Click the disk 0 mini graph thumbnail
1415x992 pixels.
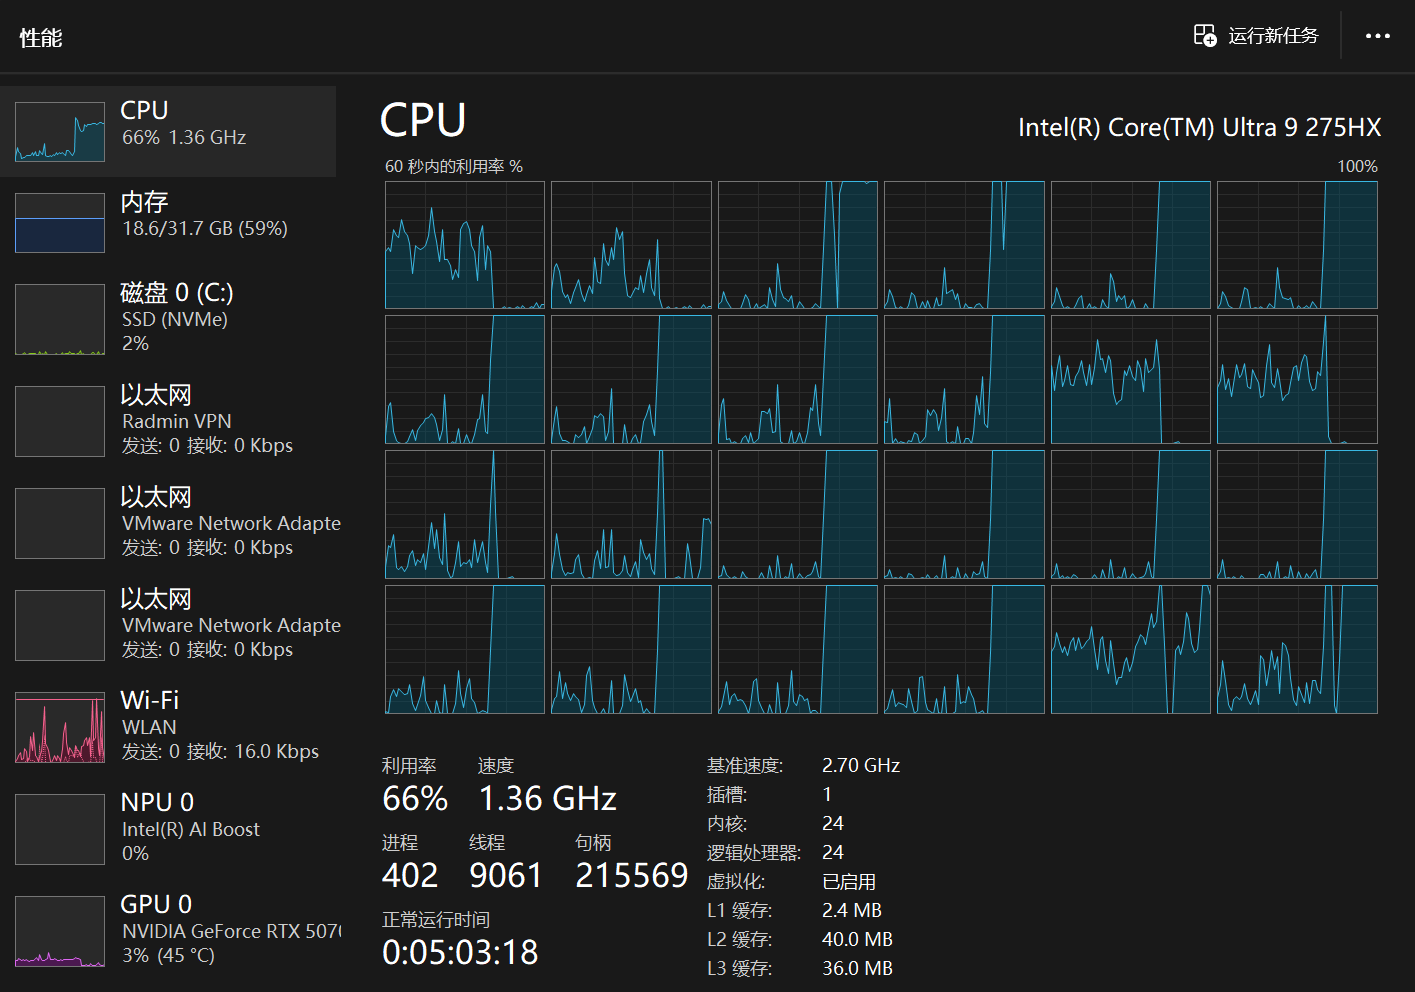[x=60, y=320]
